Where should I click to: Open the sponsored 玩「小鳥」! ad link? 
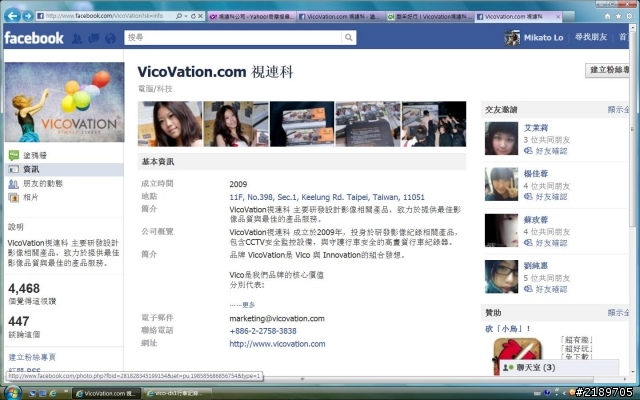507,329
